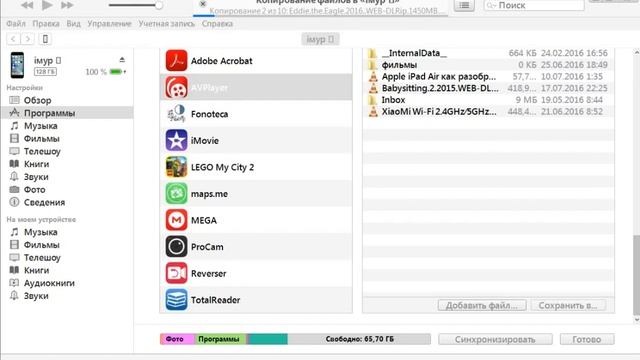Open the Правка menu

click(46, 24)
